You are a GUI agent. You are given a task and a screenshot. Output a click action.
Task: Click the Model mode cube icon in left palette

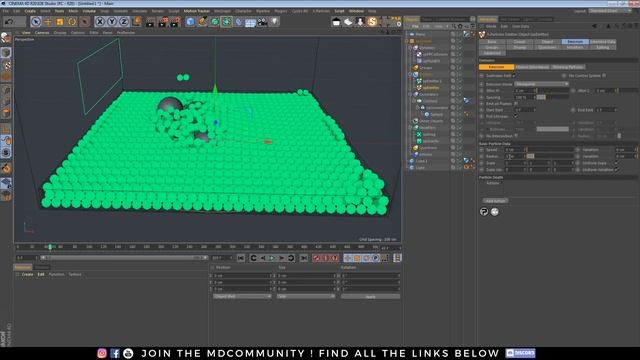[6, 52]
